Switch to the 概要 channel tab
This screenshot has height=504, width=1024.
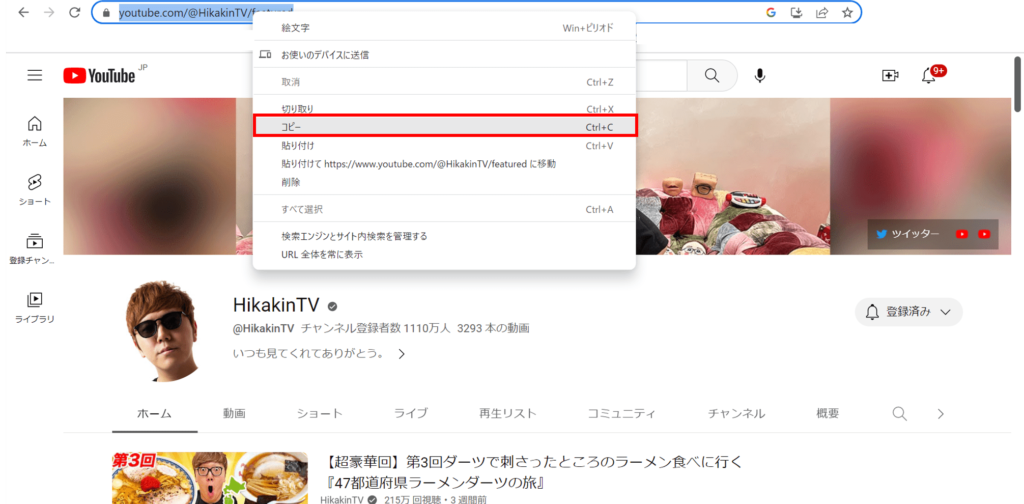(x=827, y=413)
